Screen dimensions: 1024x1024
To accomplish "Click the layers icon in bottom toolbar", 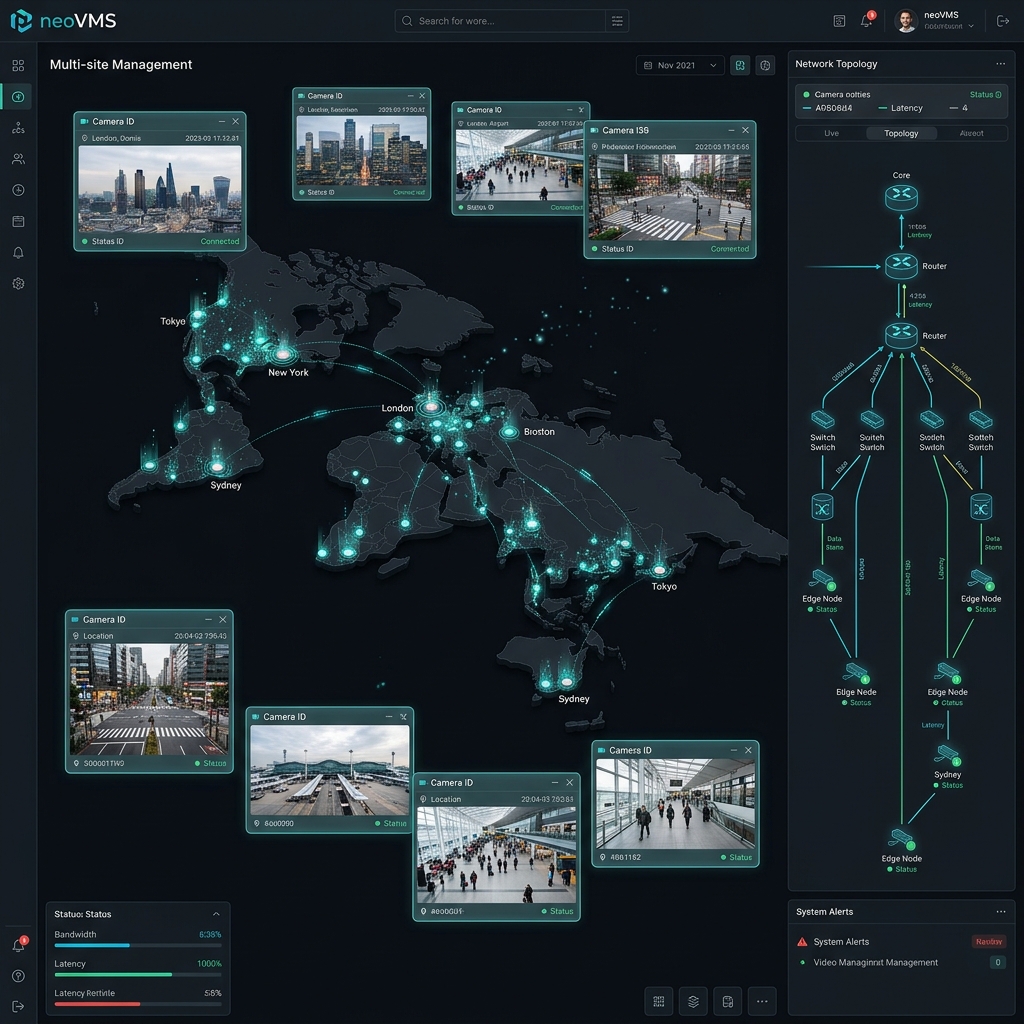I will tap(693, 1001).
